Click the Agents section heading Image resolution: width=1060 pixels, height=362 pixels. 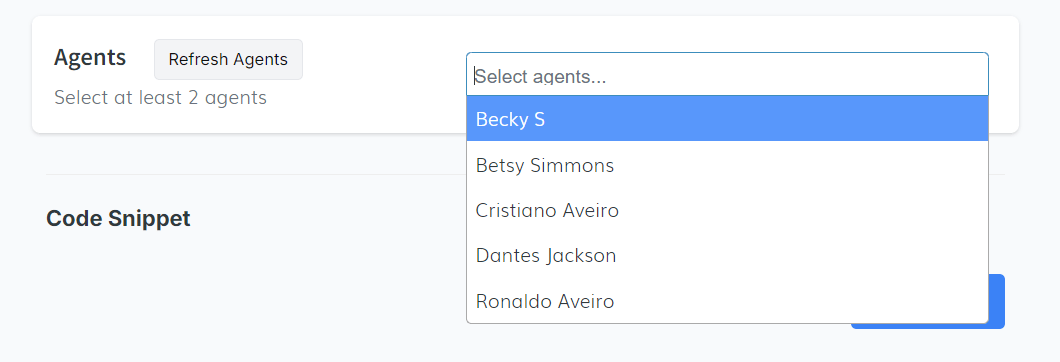(x=90, y=58)
